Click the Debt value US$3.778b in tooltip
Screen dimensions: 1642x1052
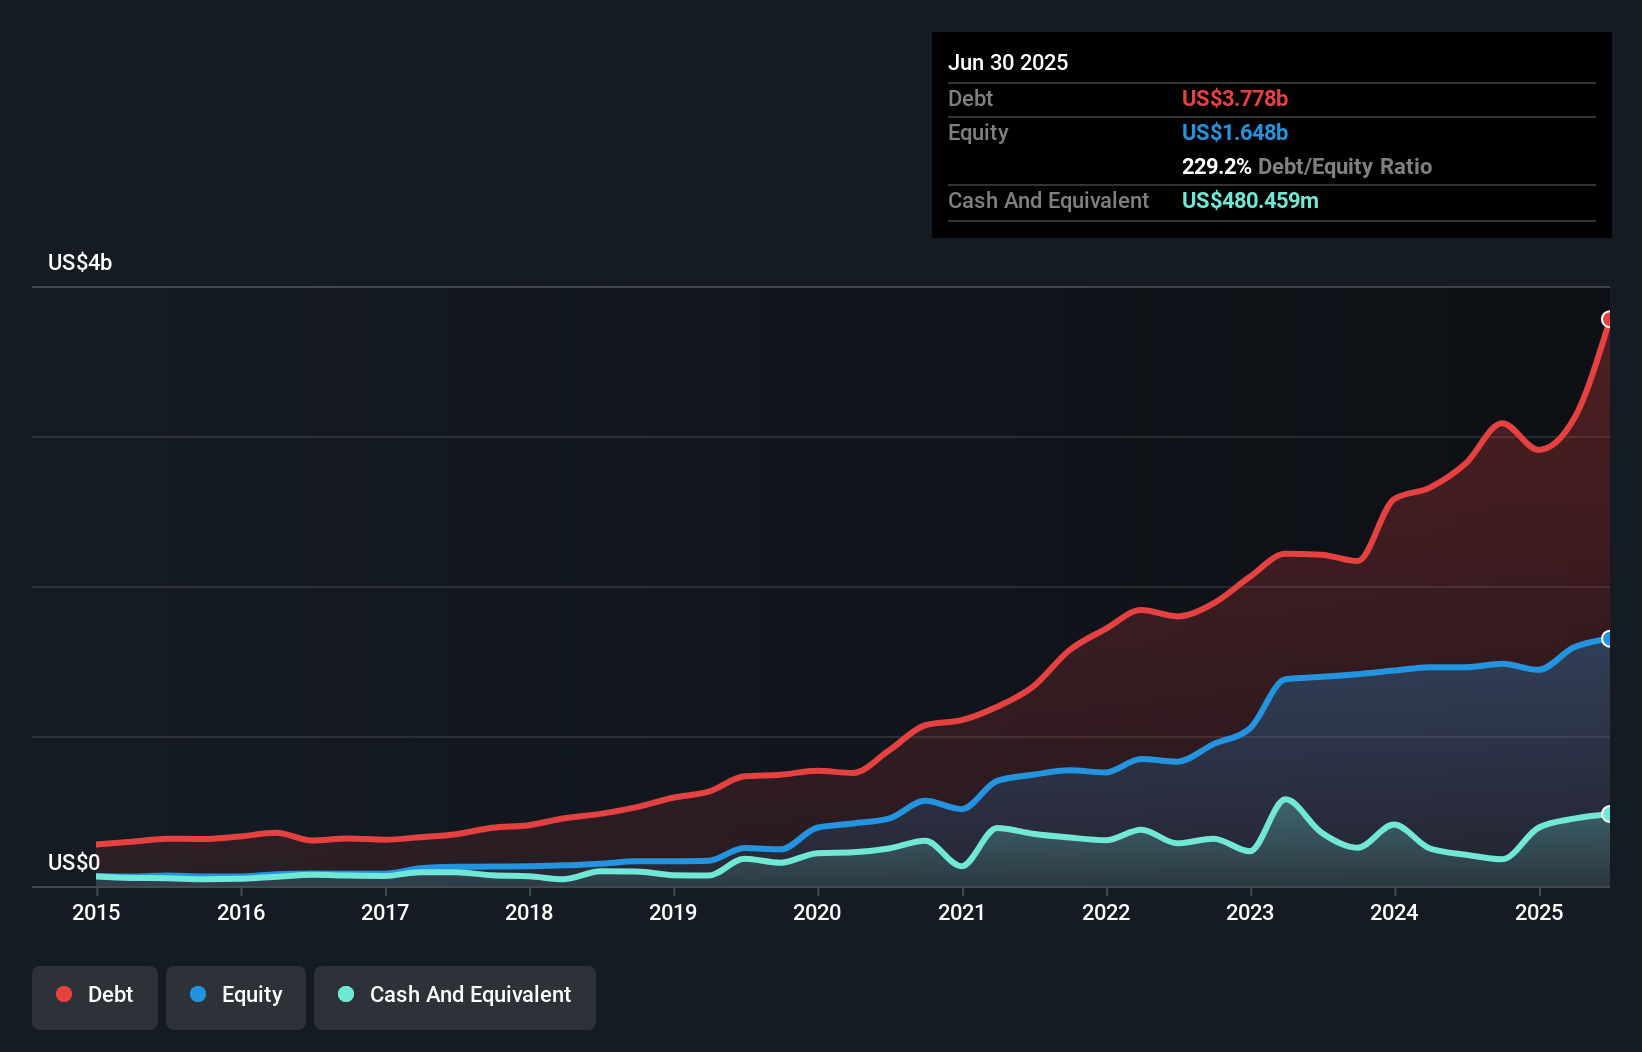coord(1235,98)
